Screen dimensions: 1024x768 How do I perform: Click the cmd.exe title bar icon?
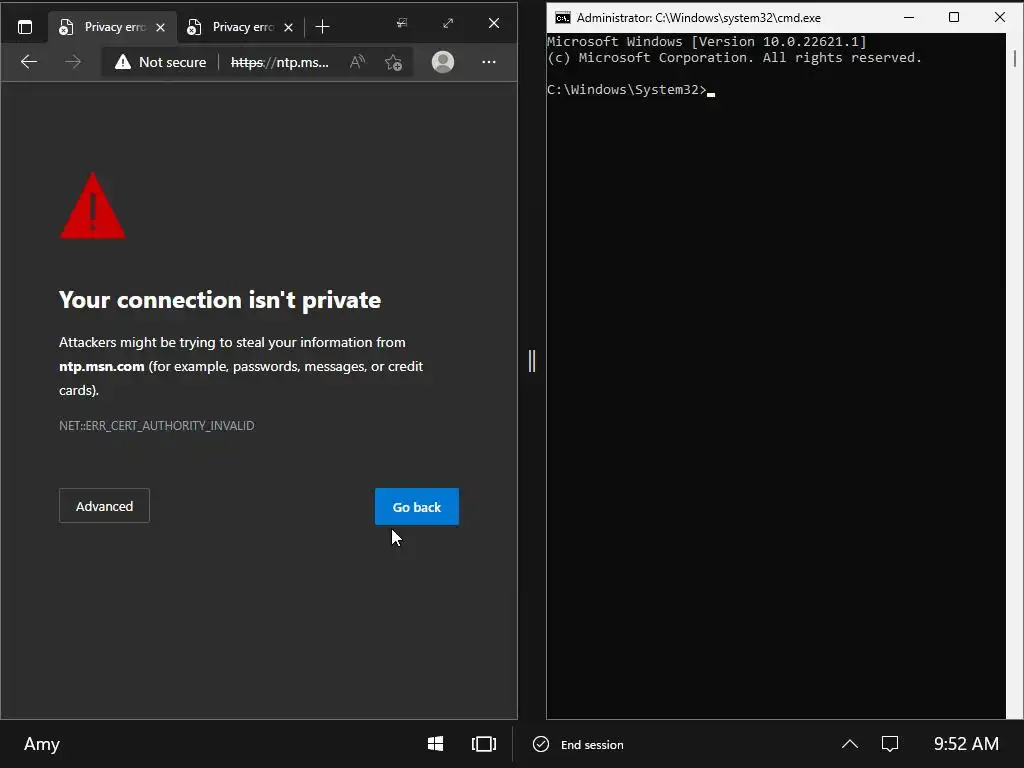click(x=562, y=18)
